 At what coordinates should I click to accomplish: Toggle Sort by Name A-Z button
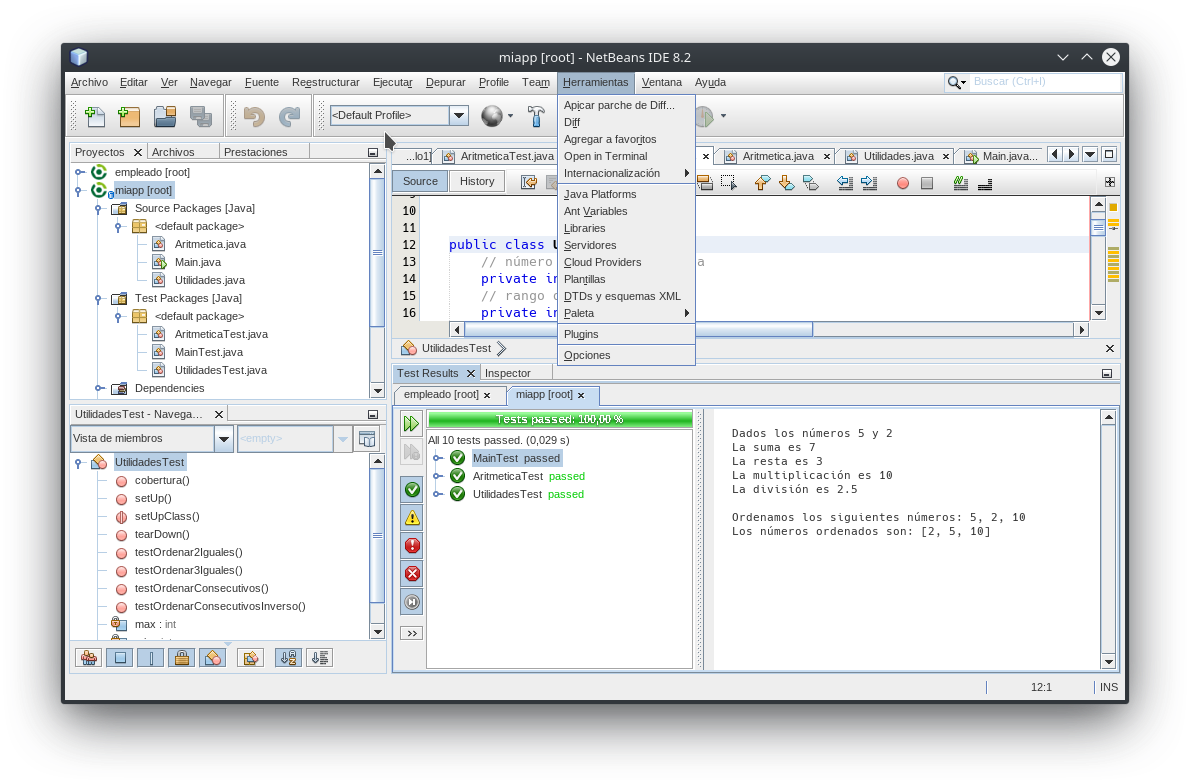288,658
